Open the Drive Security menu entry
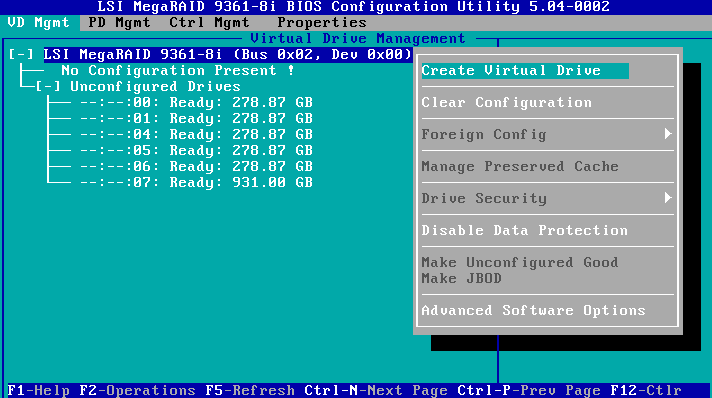The width and height of the screenshot is (712, 398). tap(484, 199)
